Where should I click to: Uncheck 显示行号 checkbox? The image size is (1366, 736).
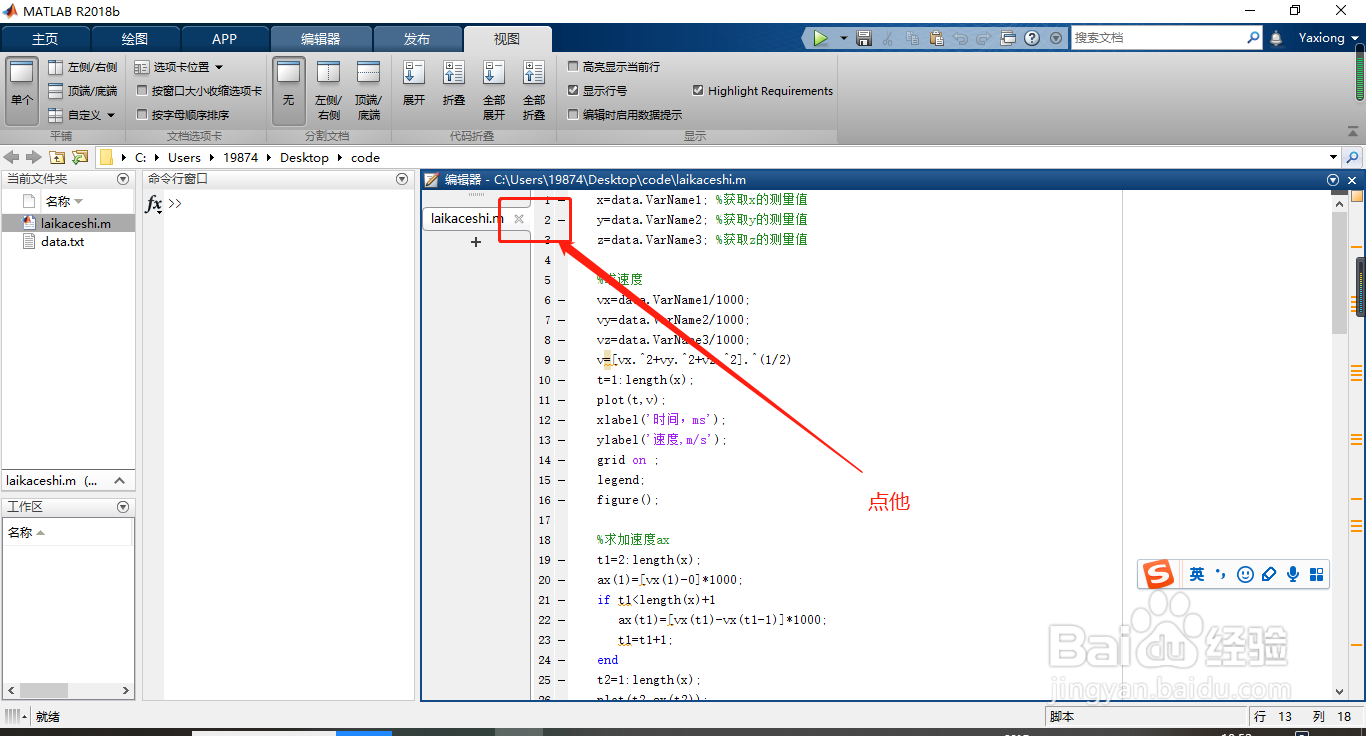click(573, 90)
